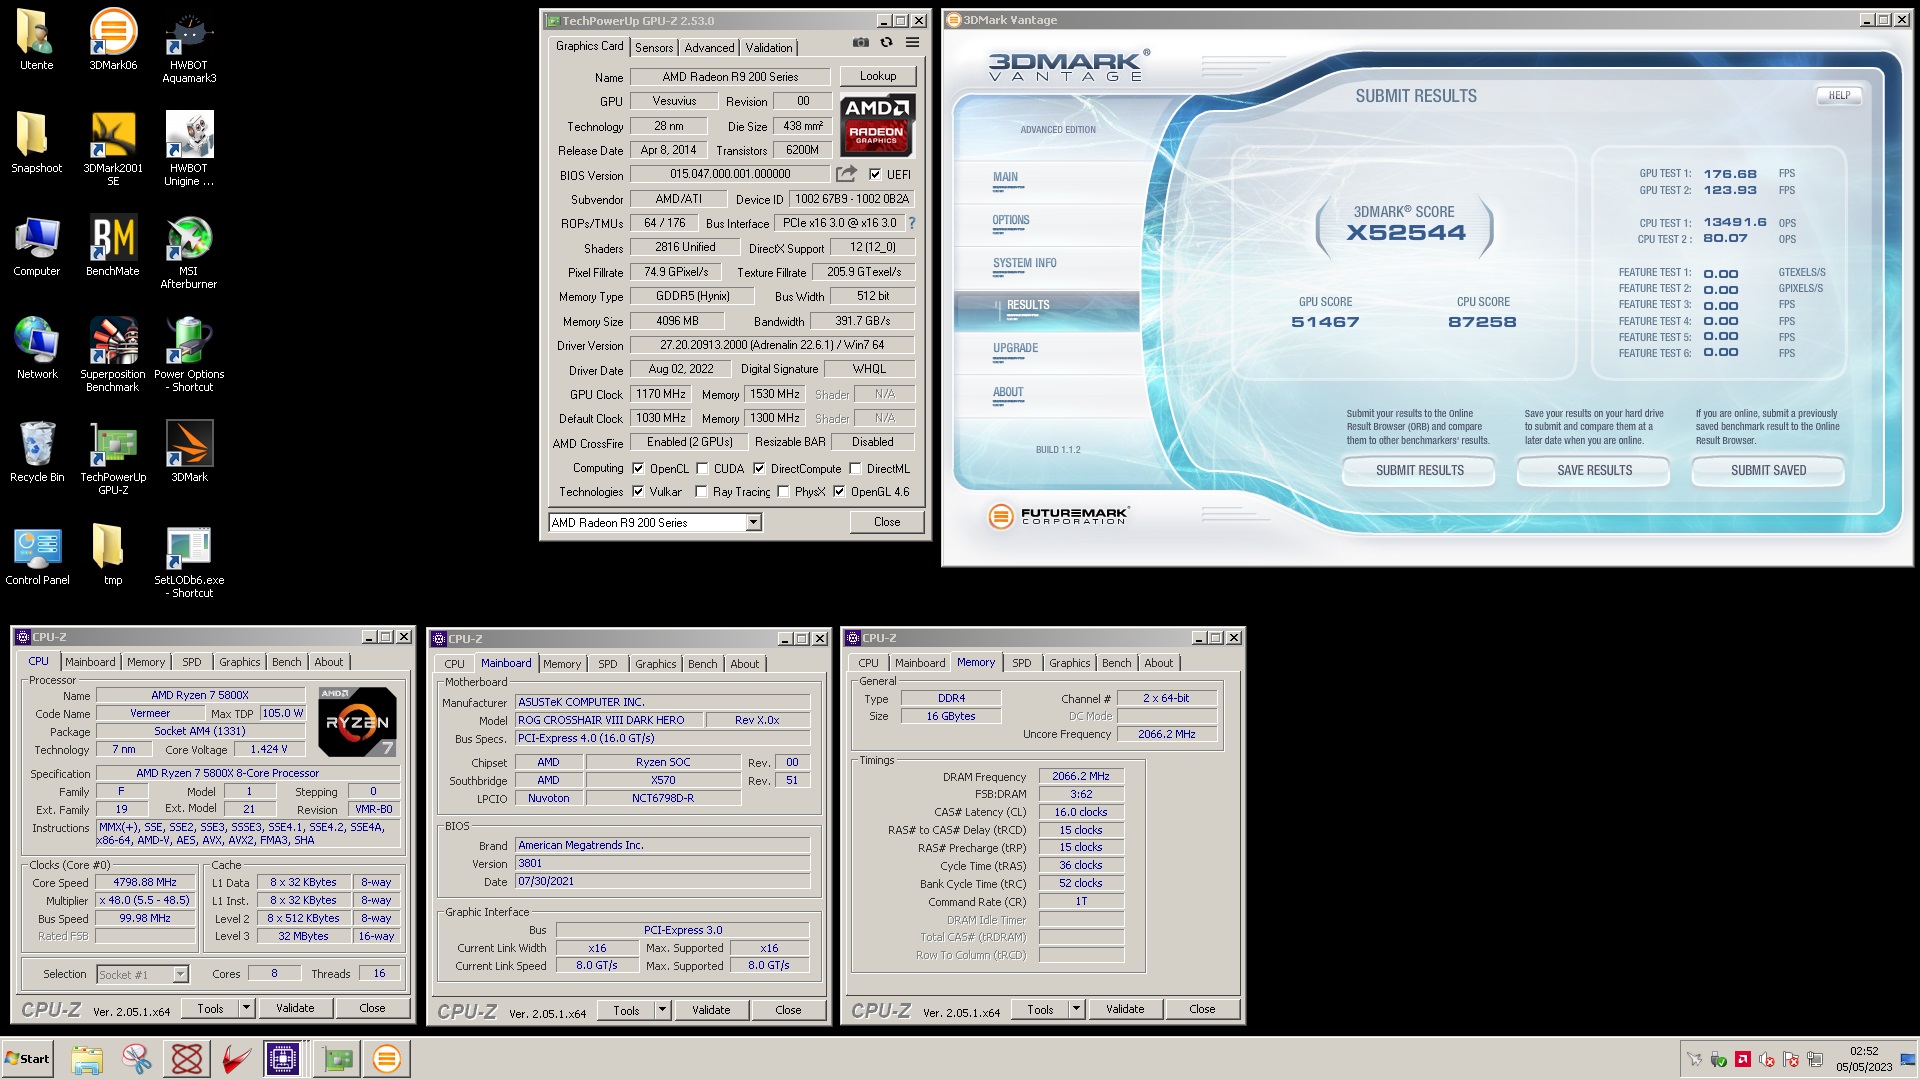Image resolution: width=1920 pixels, height=1080 pixels.
Task: Launch 3DMark2001 SE shortcut
Action: [113, 149]
